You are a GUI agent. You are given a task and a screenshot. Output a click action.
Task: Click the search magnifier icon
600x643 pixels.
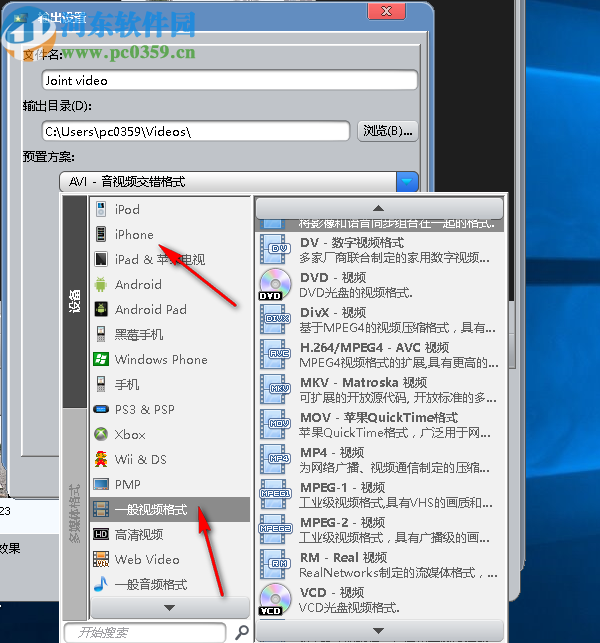tap(242, 632)
